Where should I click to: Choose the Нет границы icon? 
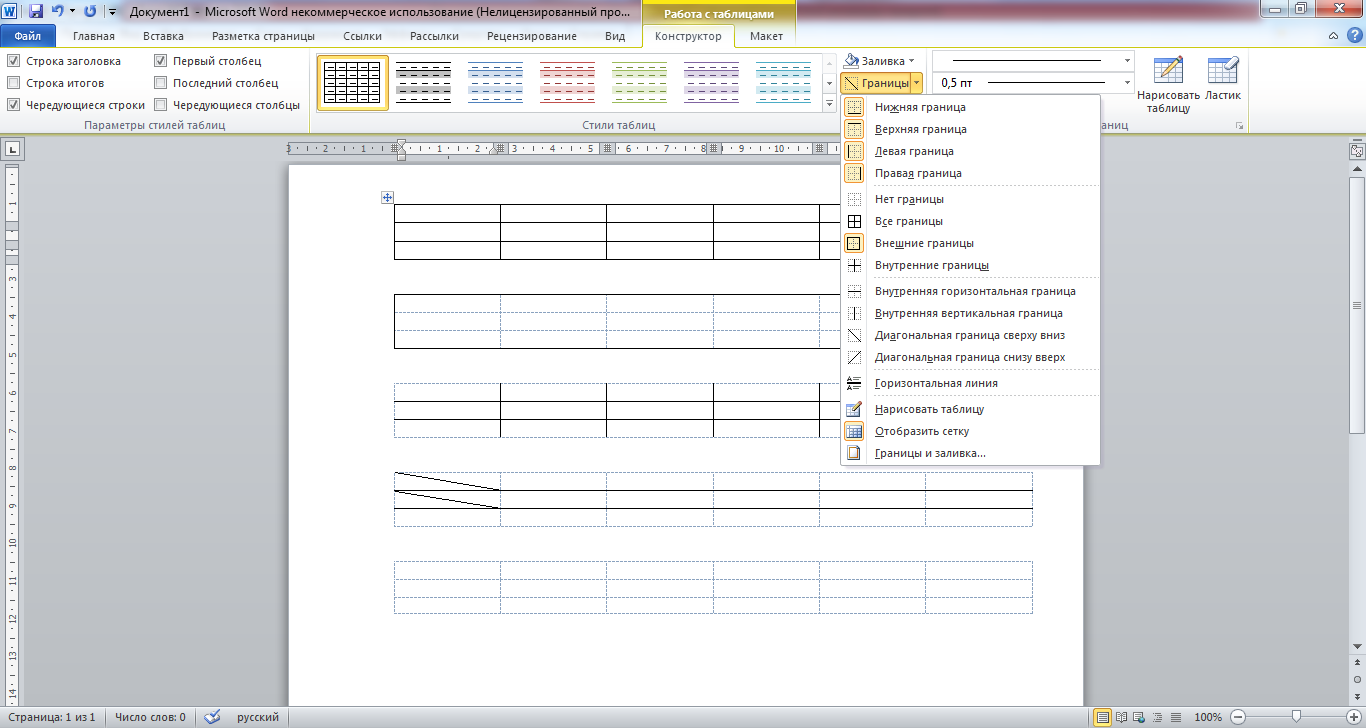click(854, 199)
